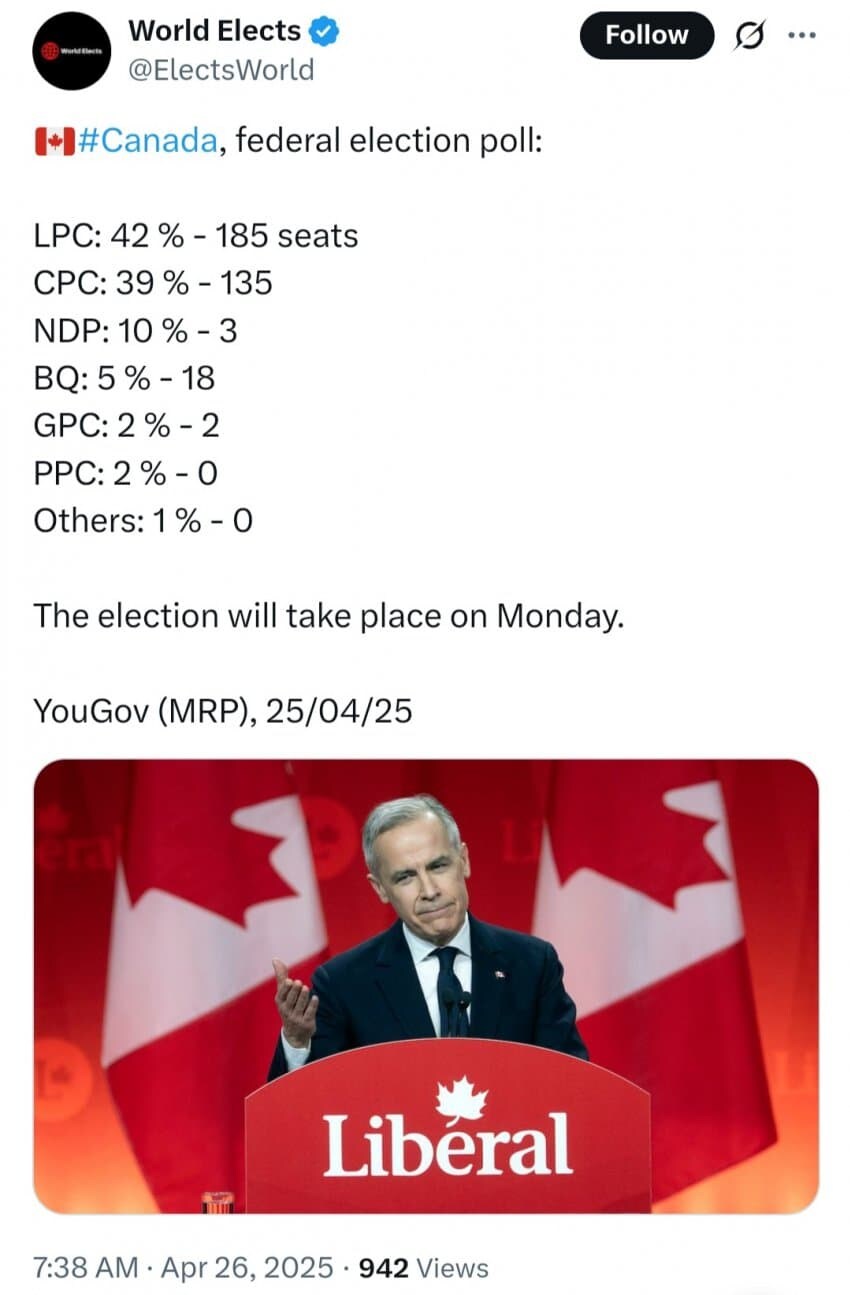Click the YouGov (MRP) source line
Image resolution: width=850 pixels, height=1295 pixels.
click(222, 710)
